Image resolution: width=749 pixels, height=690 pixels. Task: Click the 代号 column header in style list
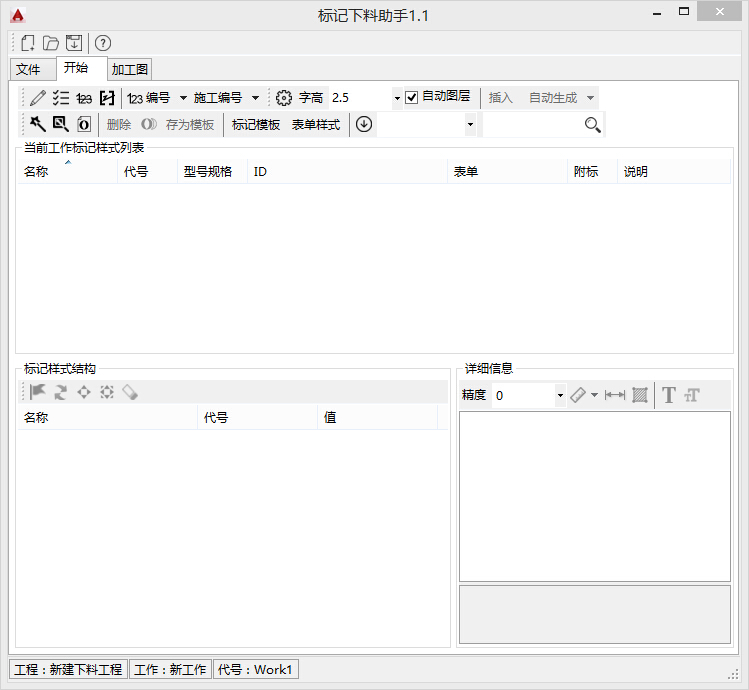point(147,171)
